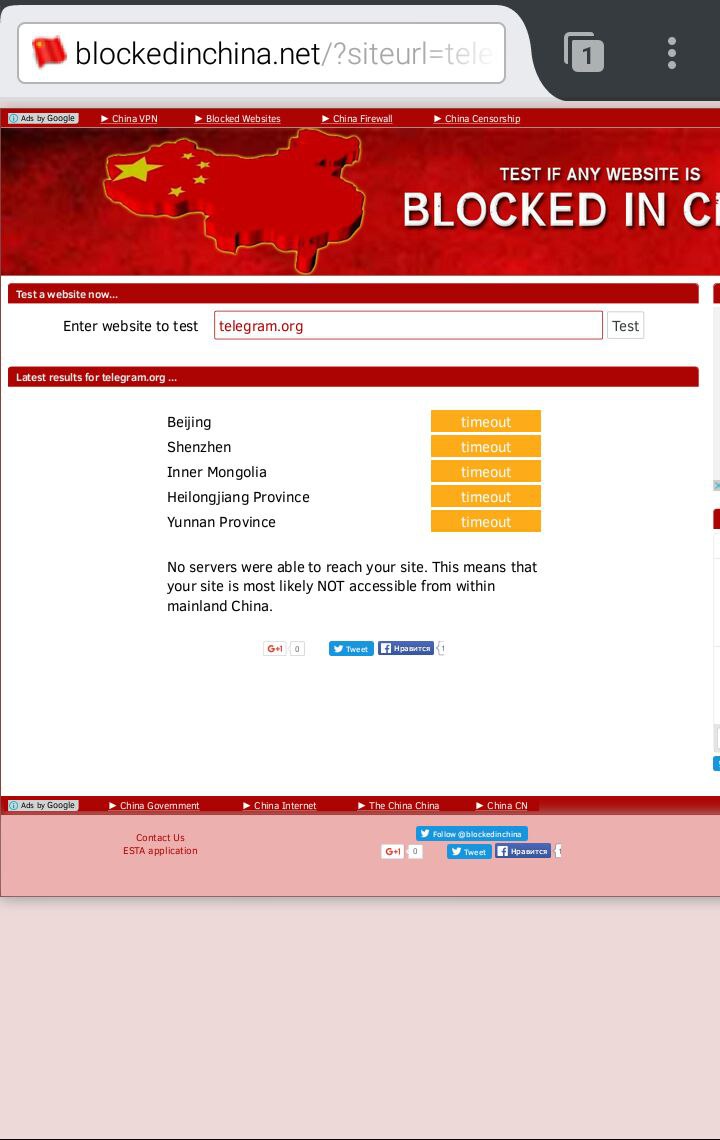The image size is (720, 1140).
Task: Open the China VPN ad link
Action: click(x=129, y=119)
